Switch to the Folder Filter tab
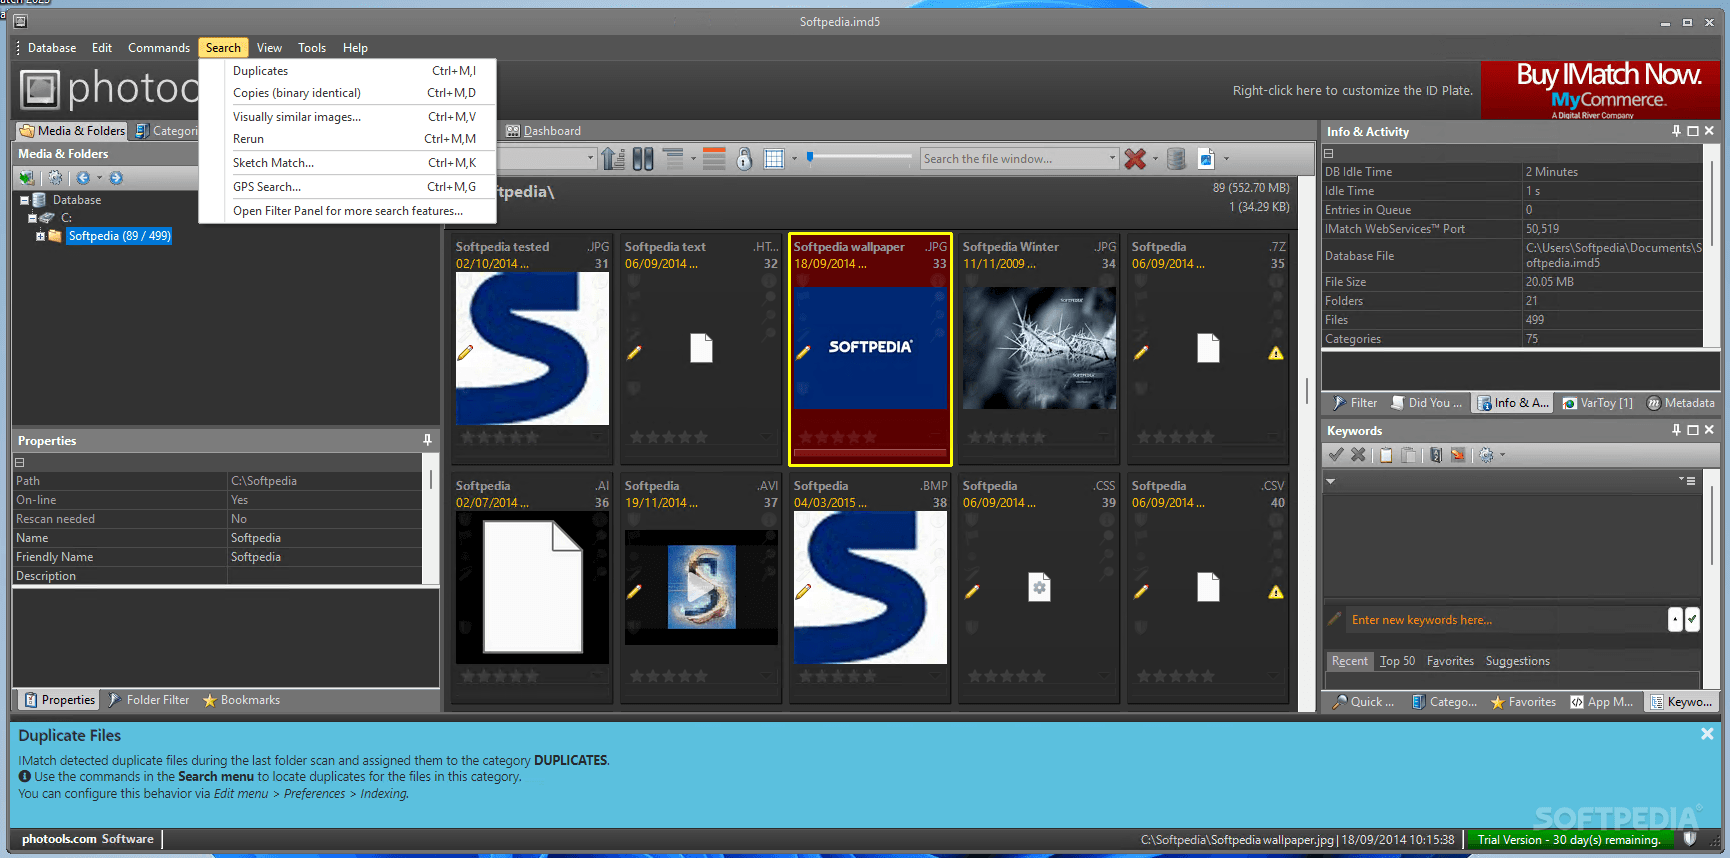Screen dimensions: 1730x858 pyautogui.click(x=149, y=700)
